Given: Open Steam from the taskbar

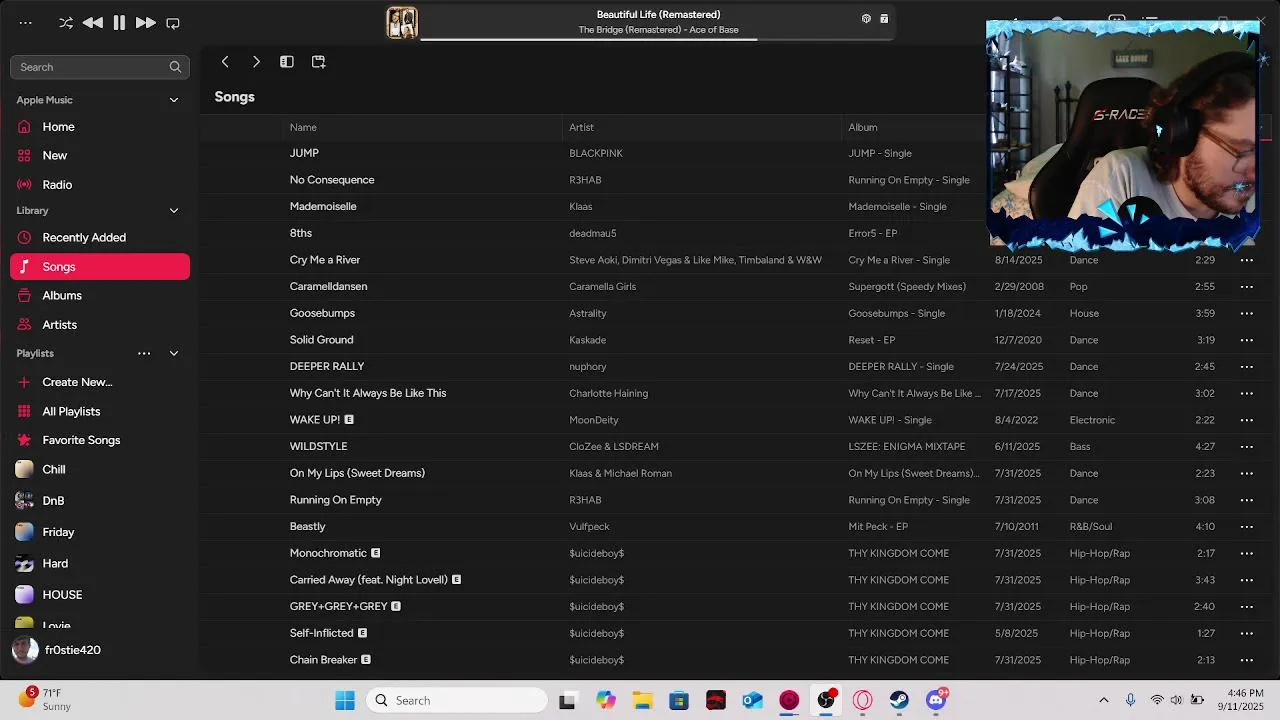Looking at the screenshot, I should tap(899, 701).
